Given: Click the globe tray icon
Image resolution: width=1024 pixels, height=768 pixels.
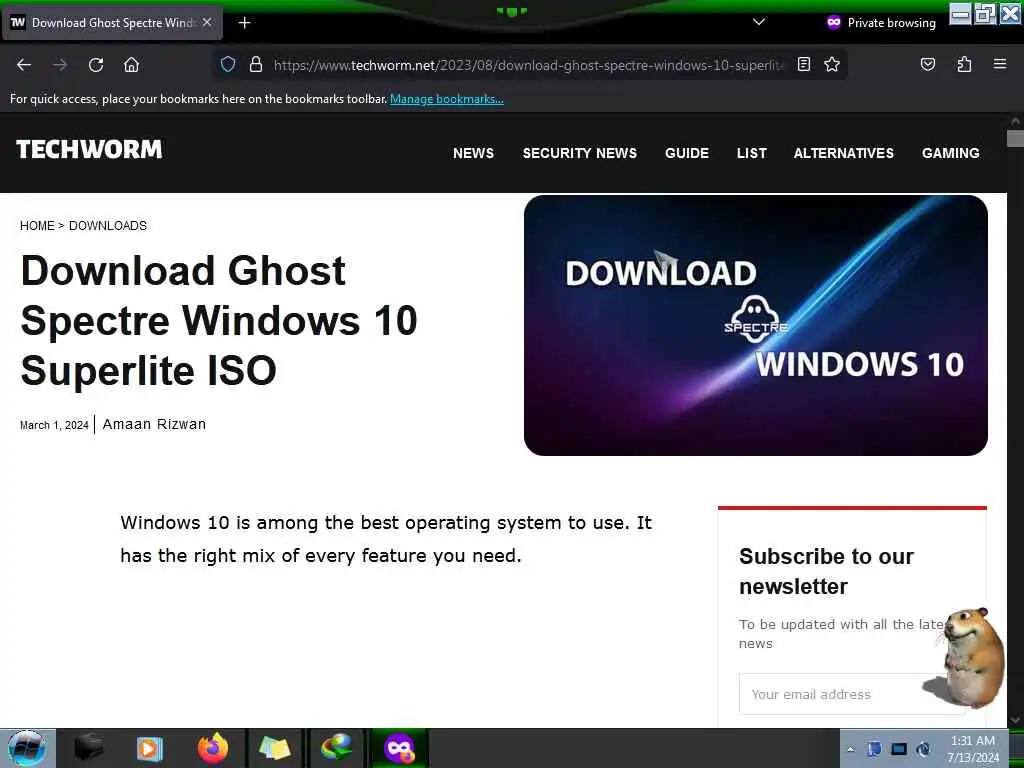Looking at the screenshot, I should (923, 749).
